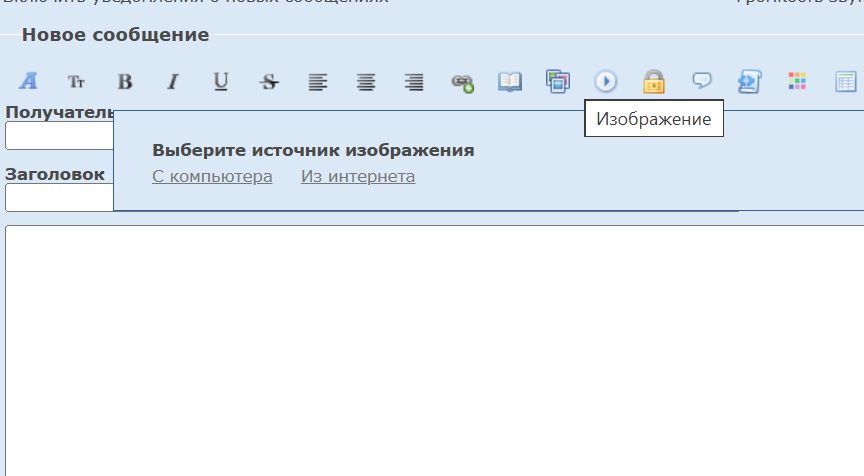The height and width of the screenshot is (476, 864).
Task: Center align the text
Action: [366, 82]
